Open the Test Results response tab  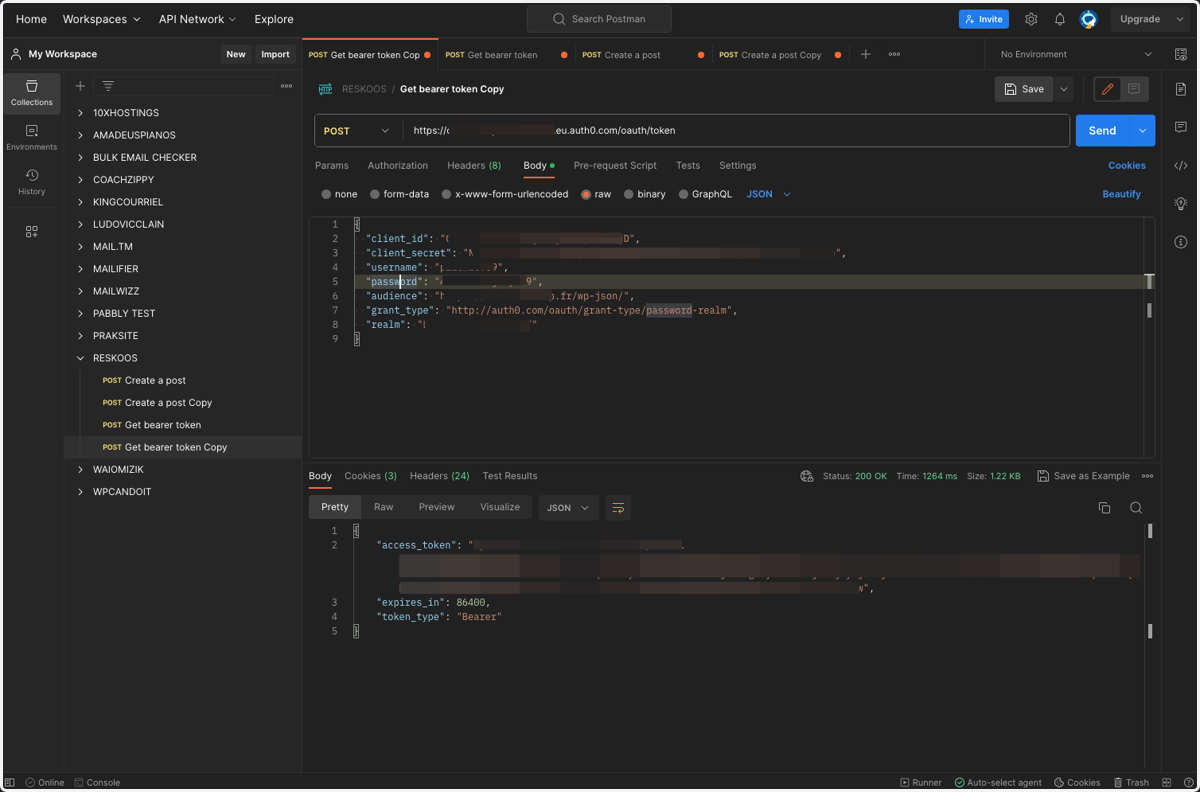pyautogui.click(x=510, y=476)
